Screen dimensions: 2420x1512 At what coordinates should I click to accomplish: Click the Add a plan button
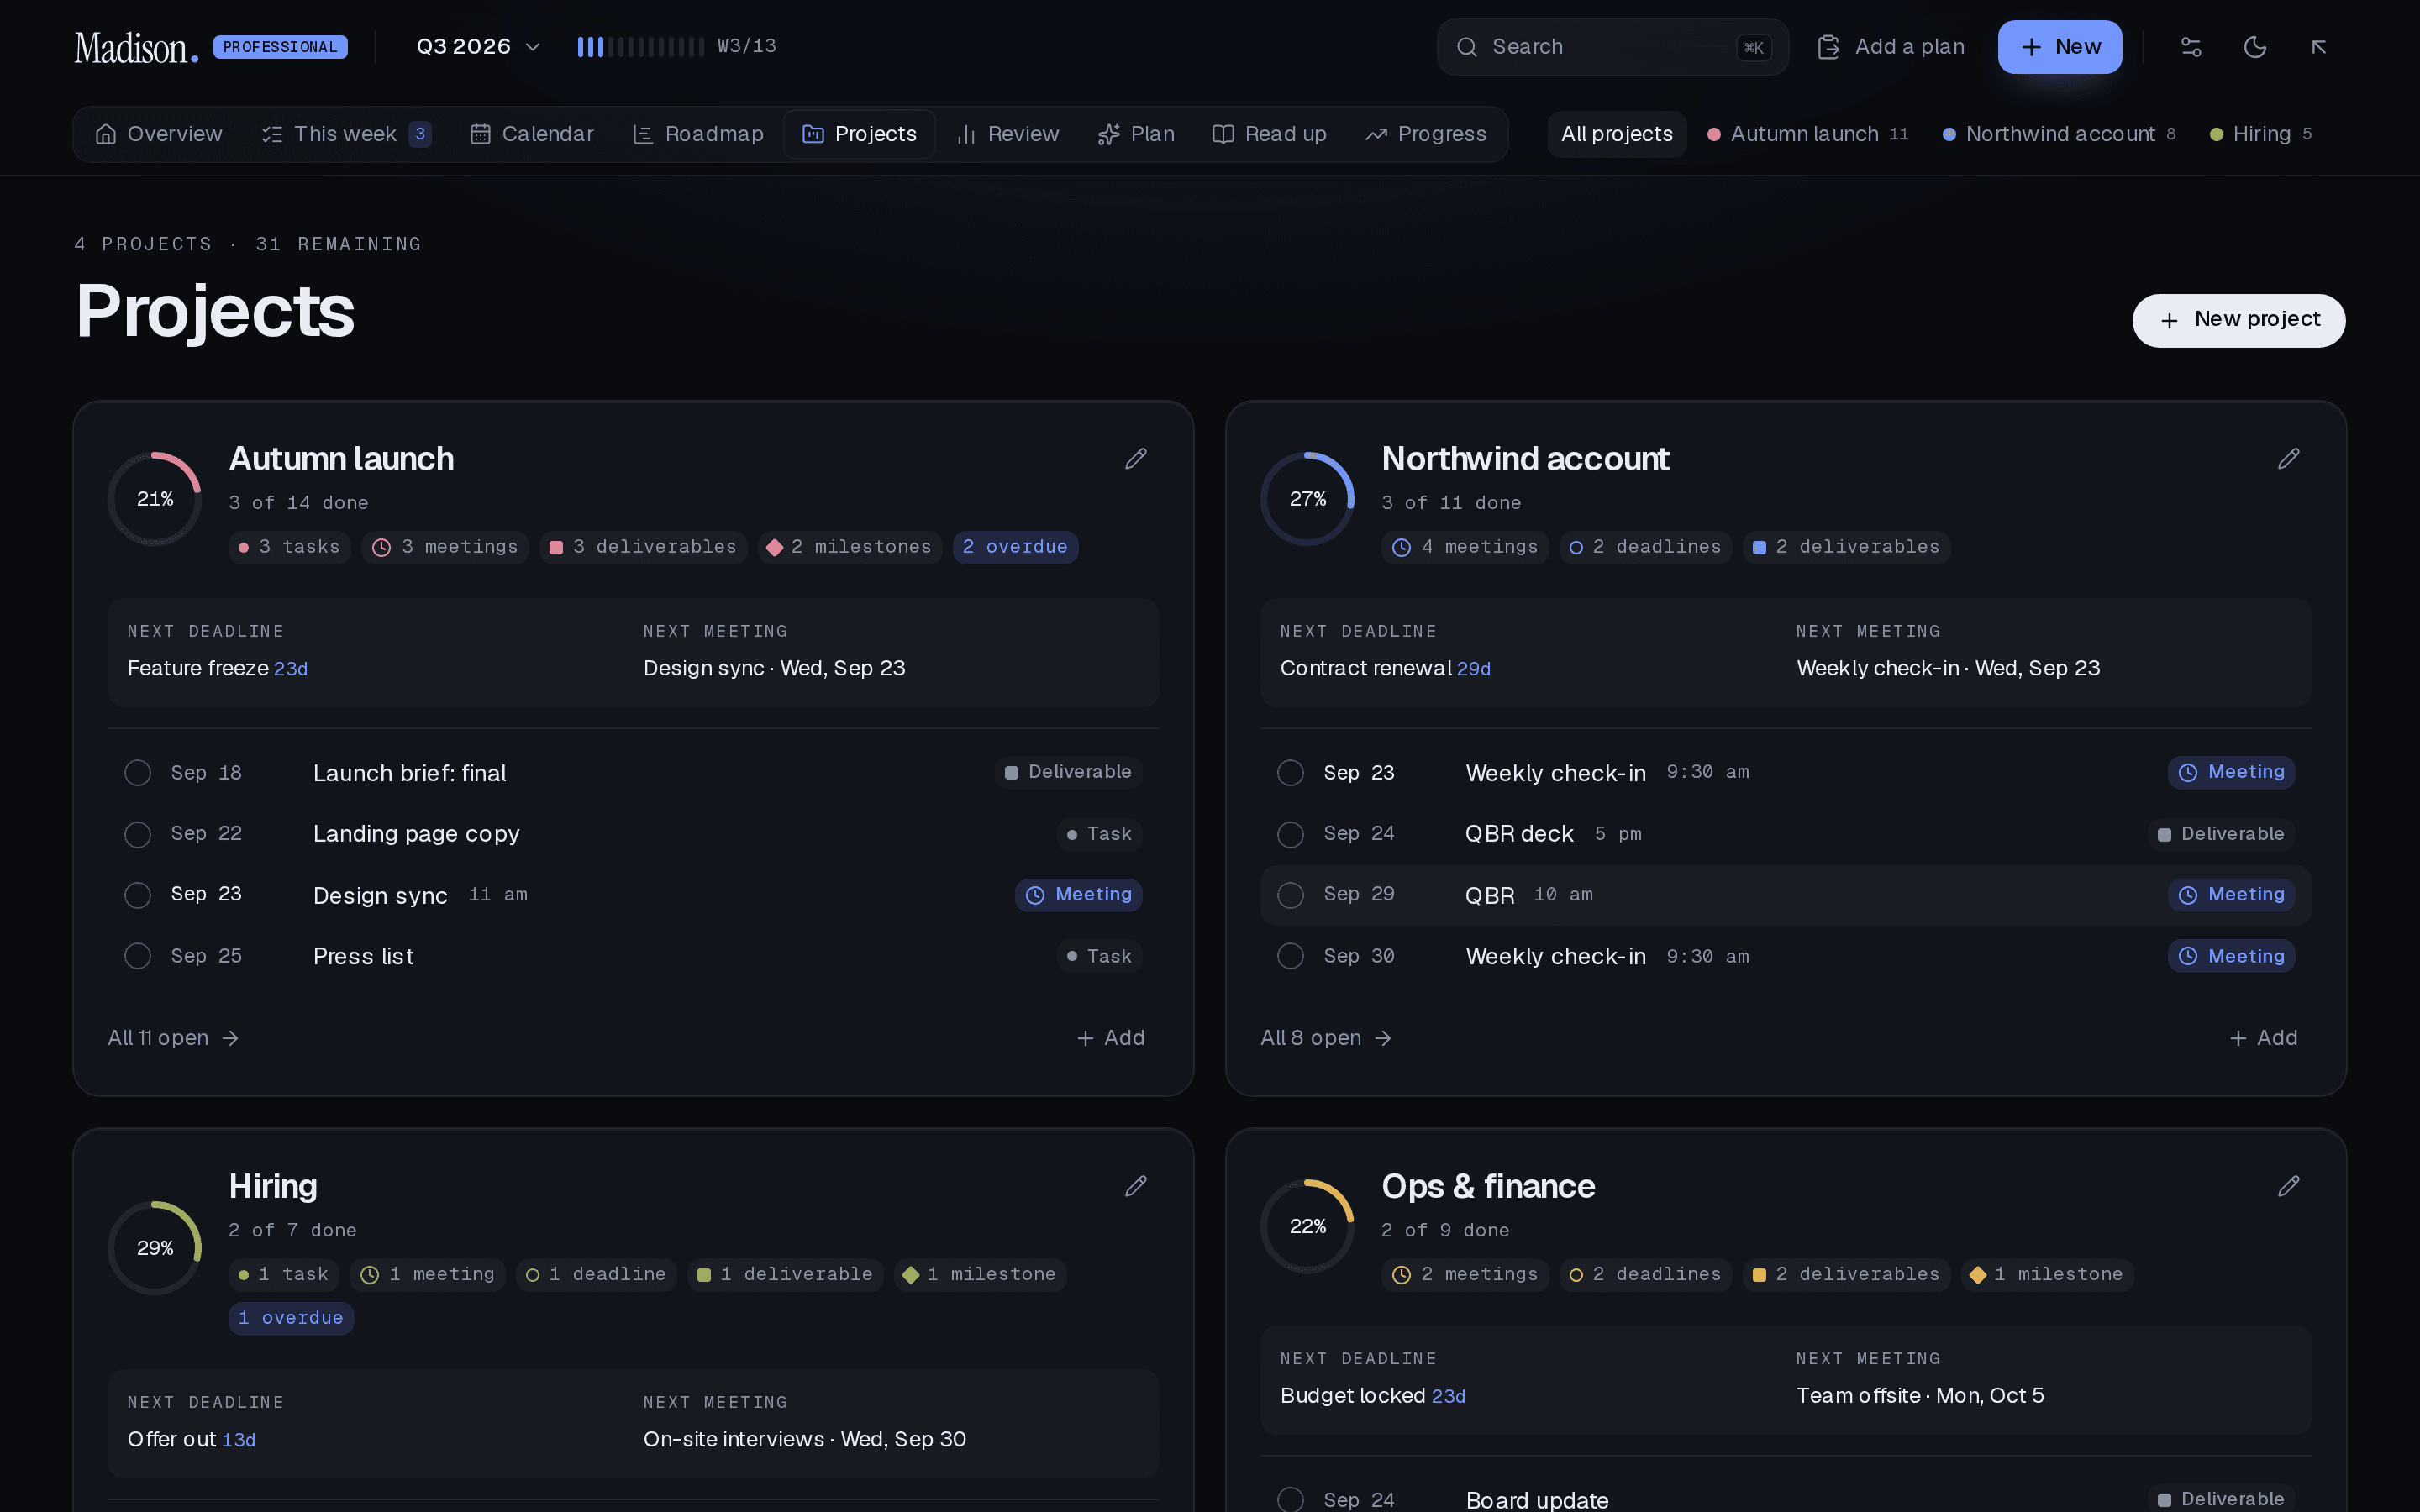(1891, 47)
